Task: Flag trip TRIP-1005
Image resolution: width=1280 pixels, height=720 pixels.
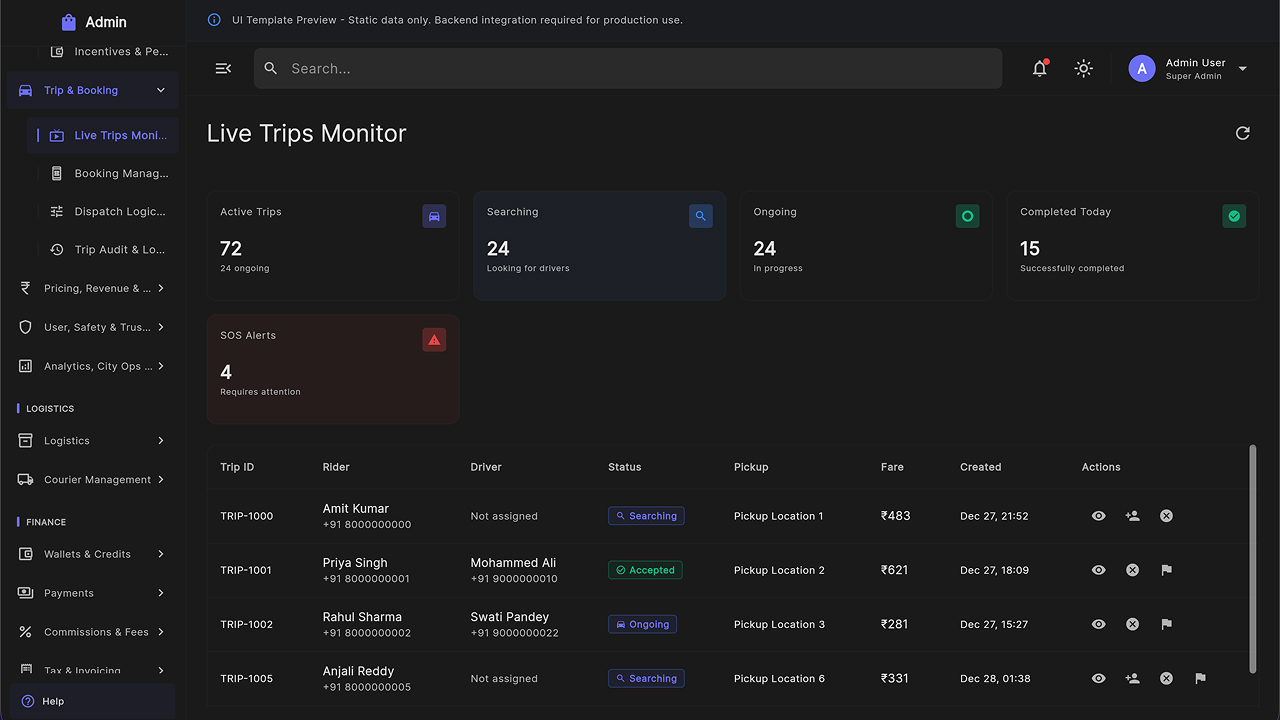Action: [x=1200, y=678]
